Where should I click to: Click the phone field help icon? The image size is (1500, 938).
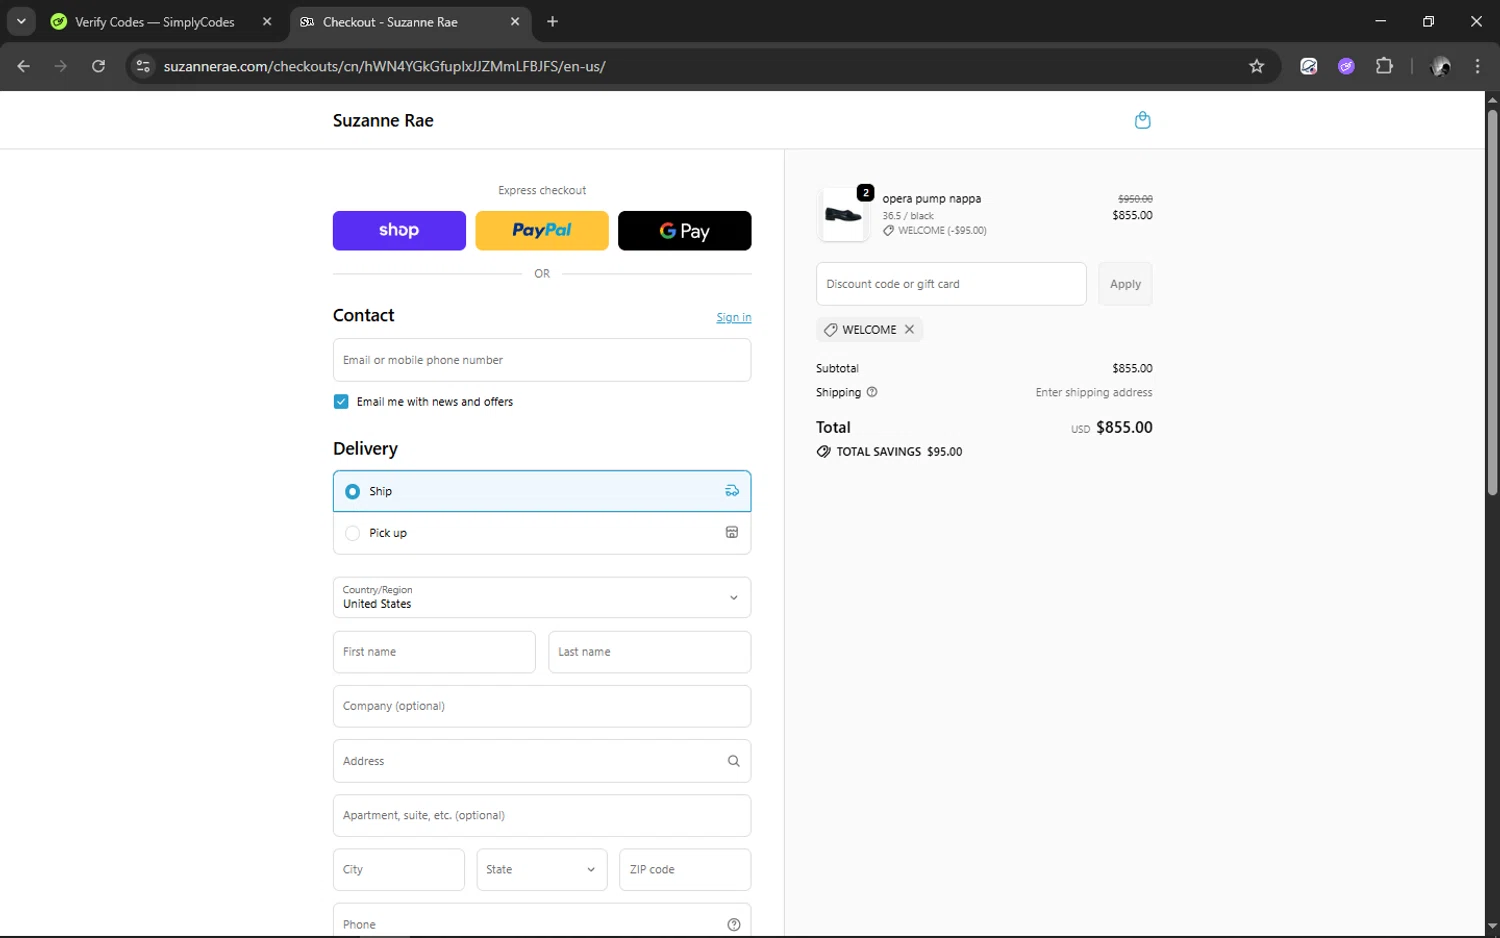[733, 924]
